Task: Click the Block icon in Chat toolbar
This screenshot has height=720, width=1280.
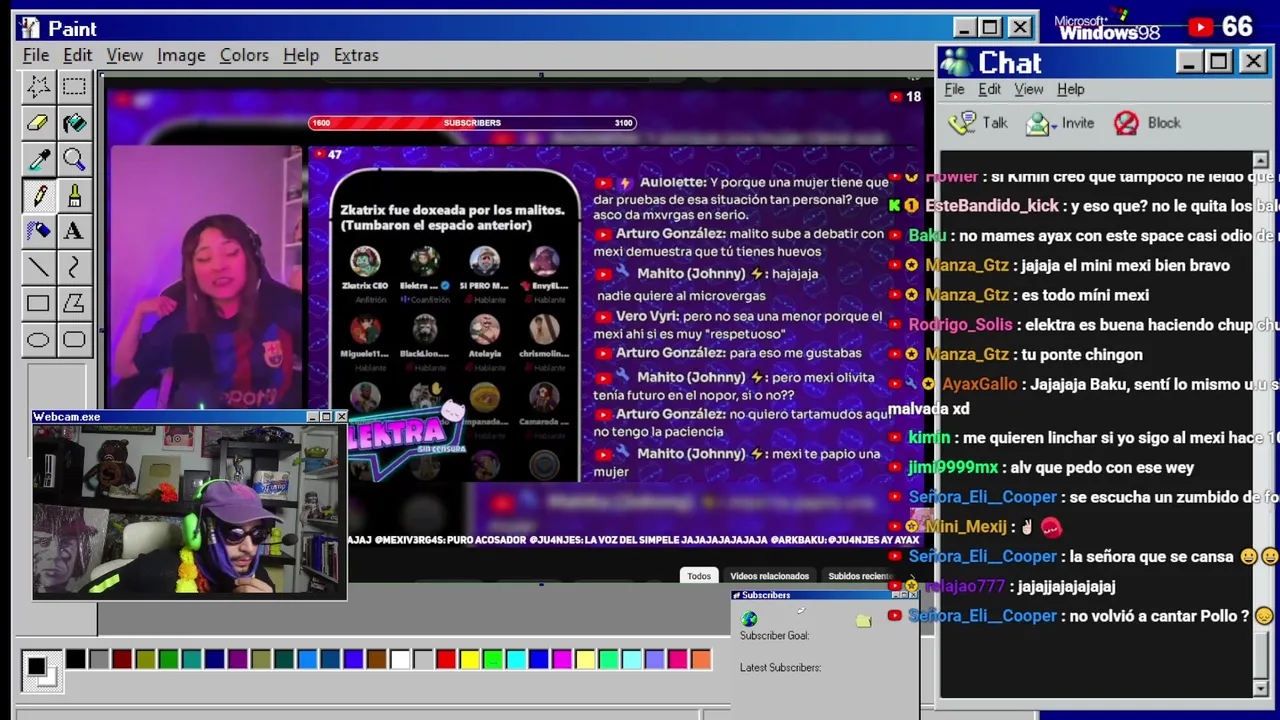Action: [1126, 123]
